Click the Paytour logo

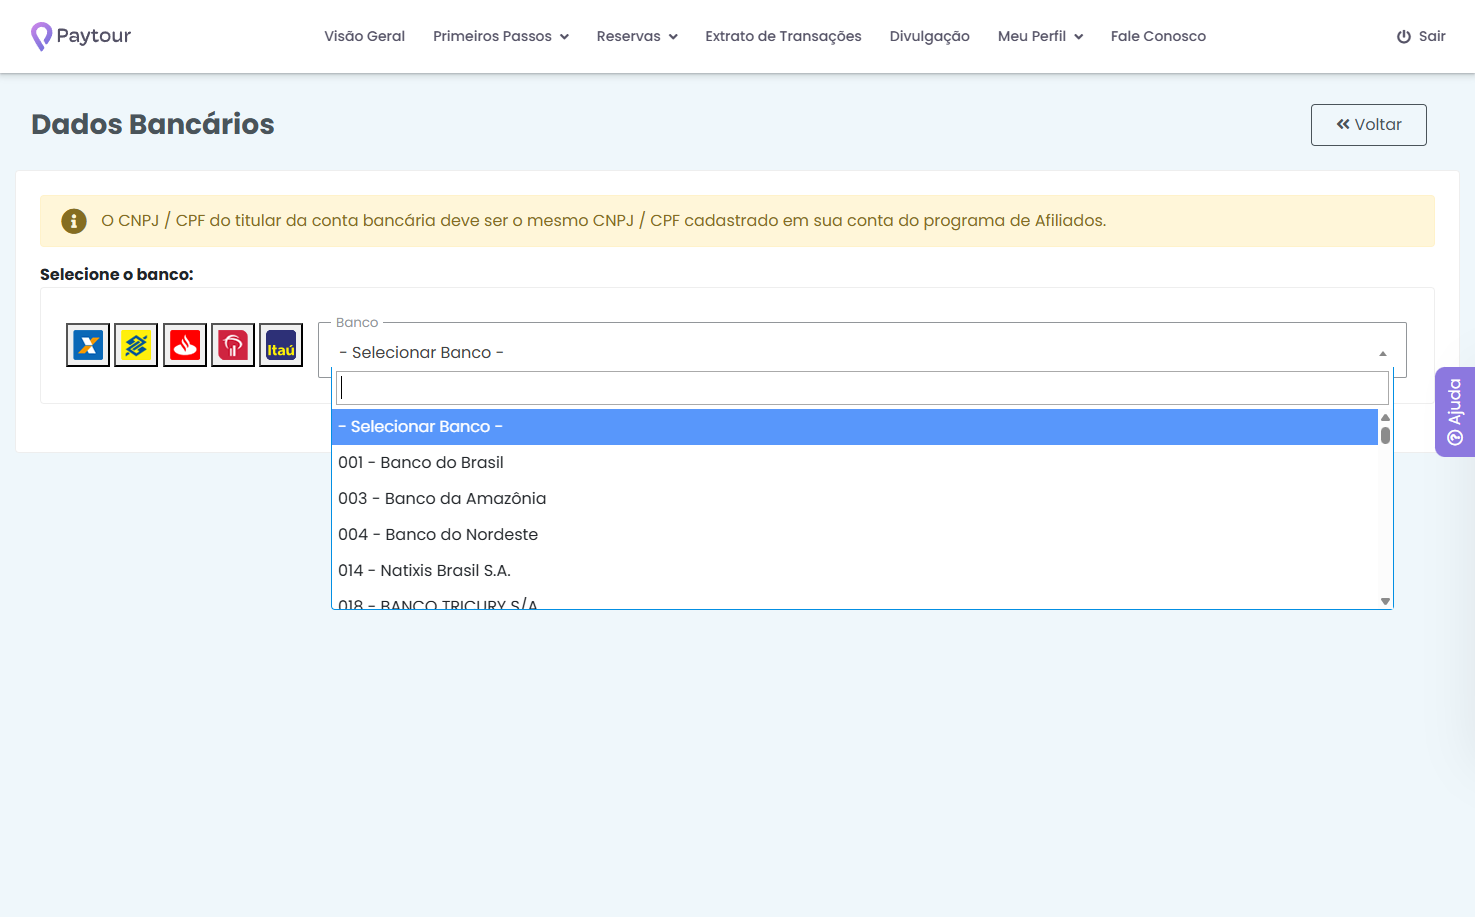pos(81,36)
